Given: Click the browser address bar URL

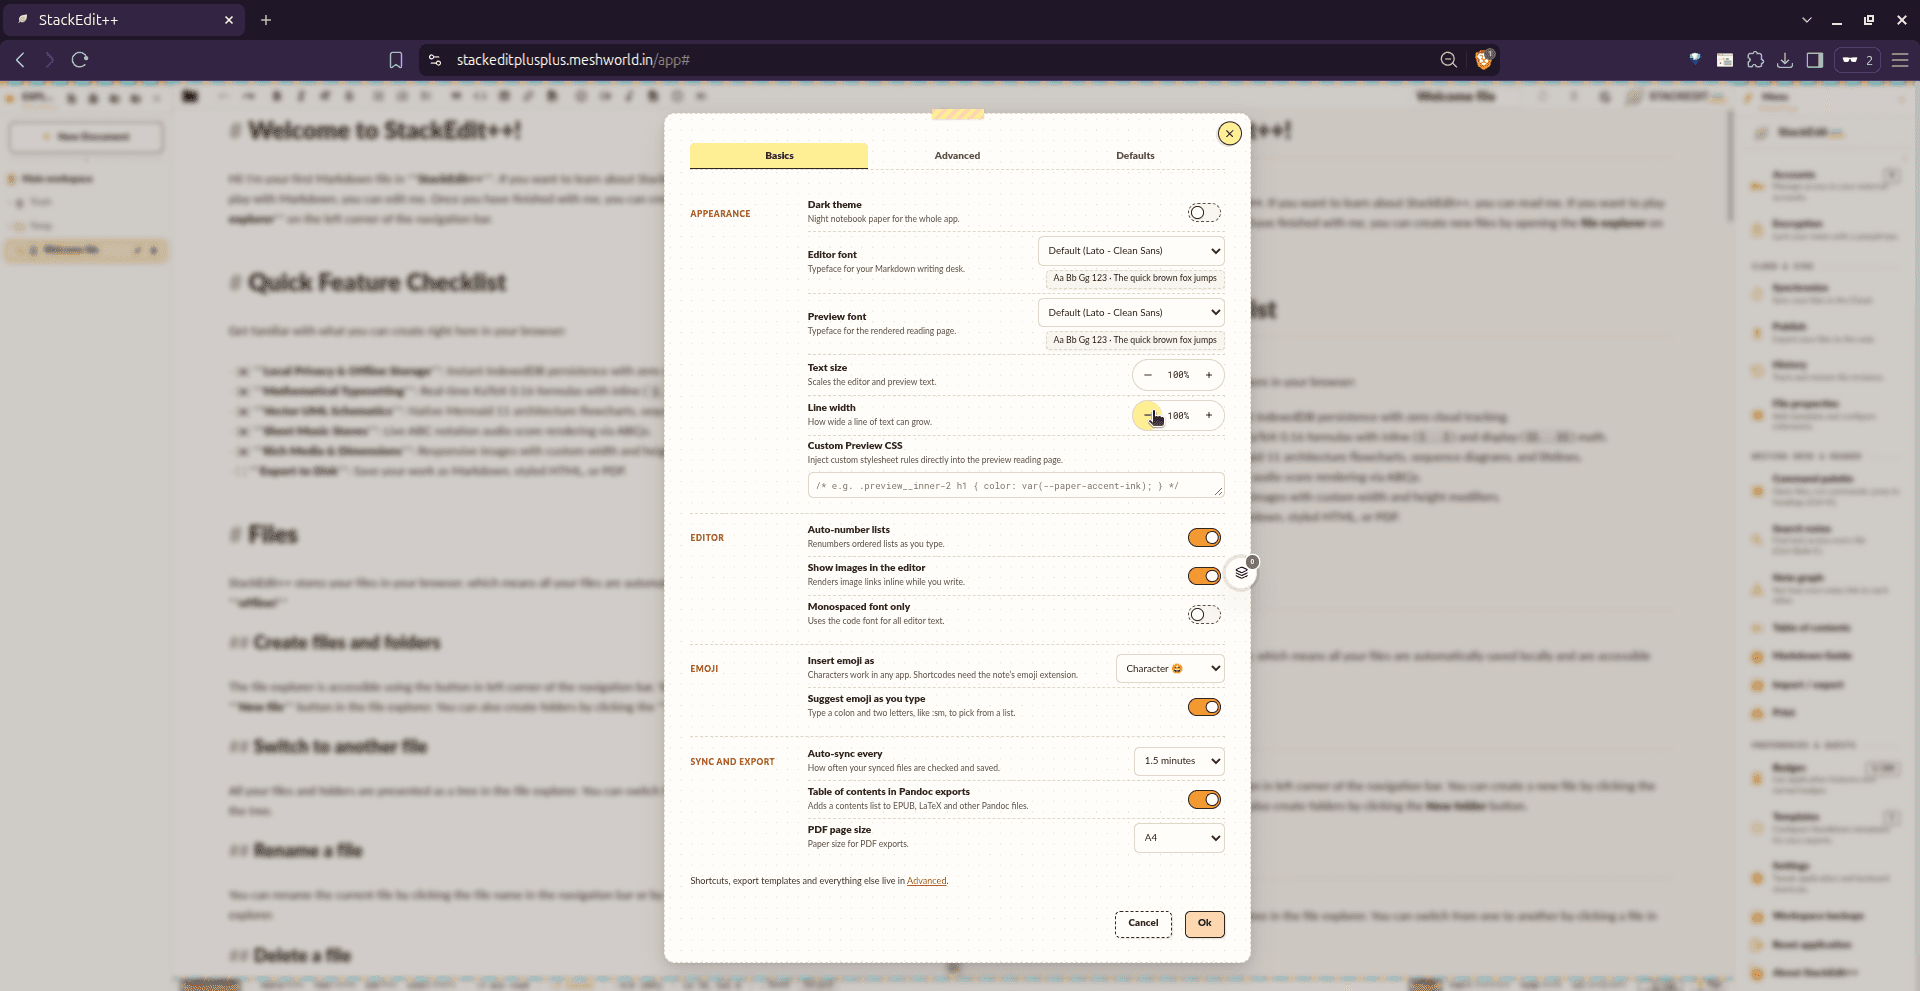Looking at the screenshot, I should 573,60.
